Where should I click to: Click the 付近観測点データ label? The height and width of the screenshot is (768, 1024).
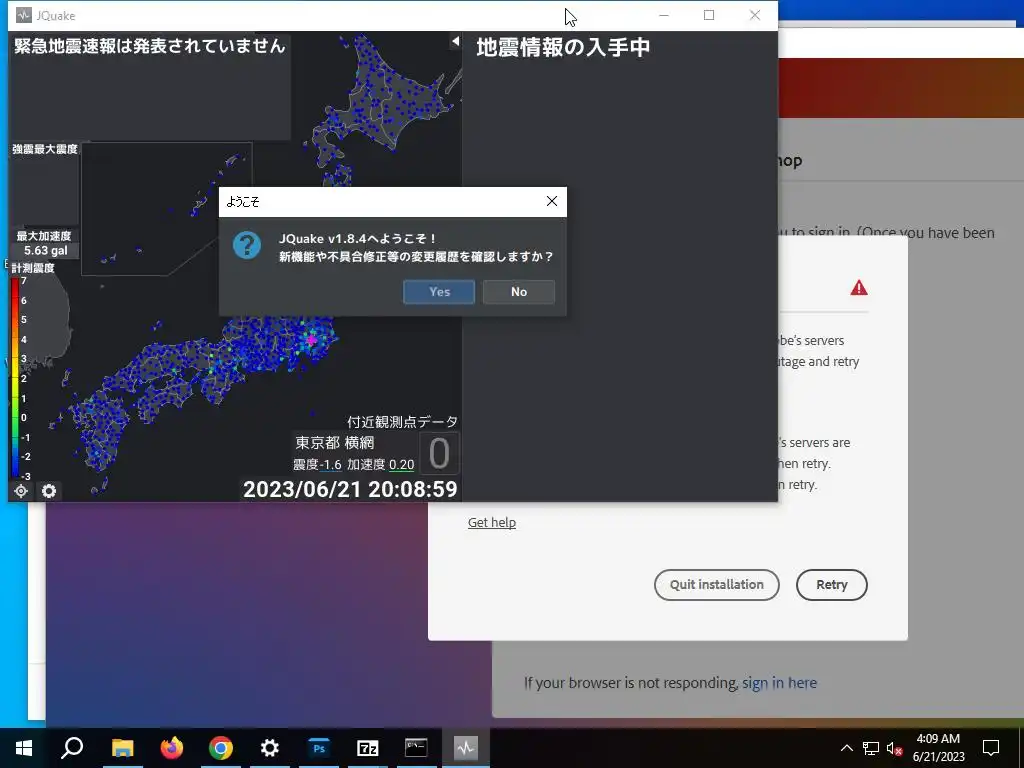point(402,422)
